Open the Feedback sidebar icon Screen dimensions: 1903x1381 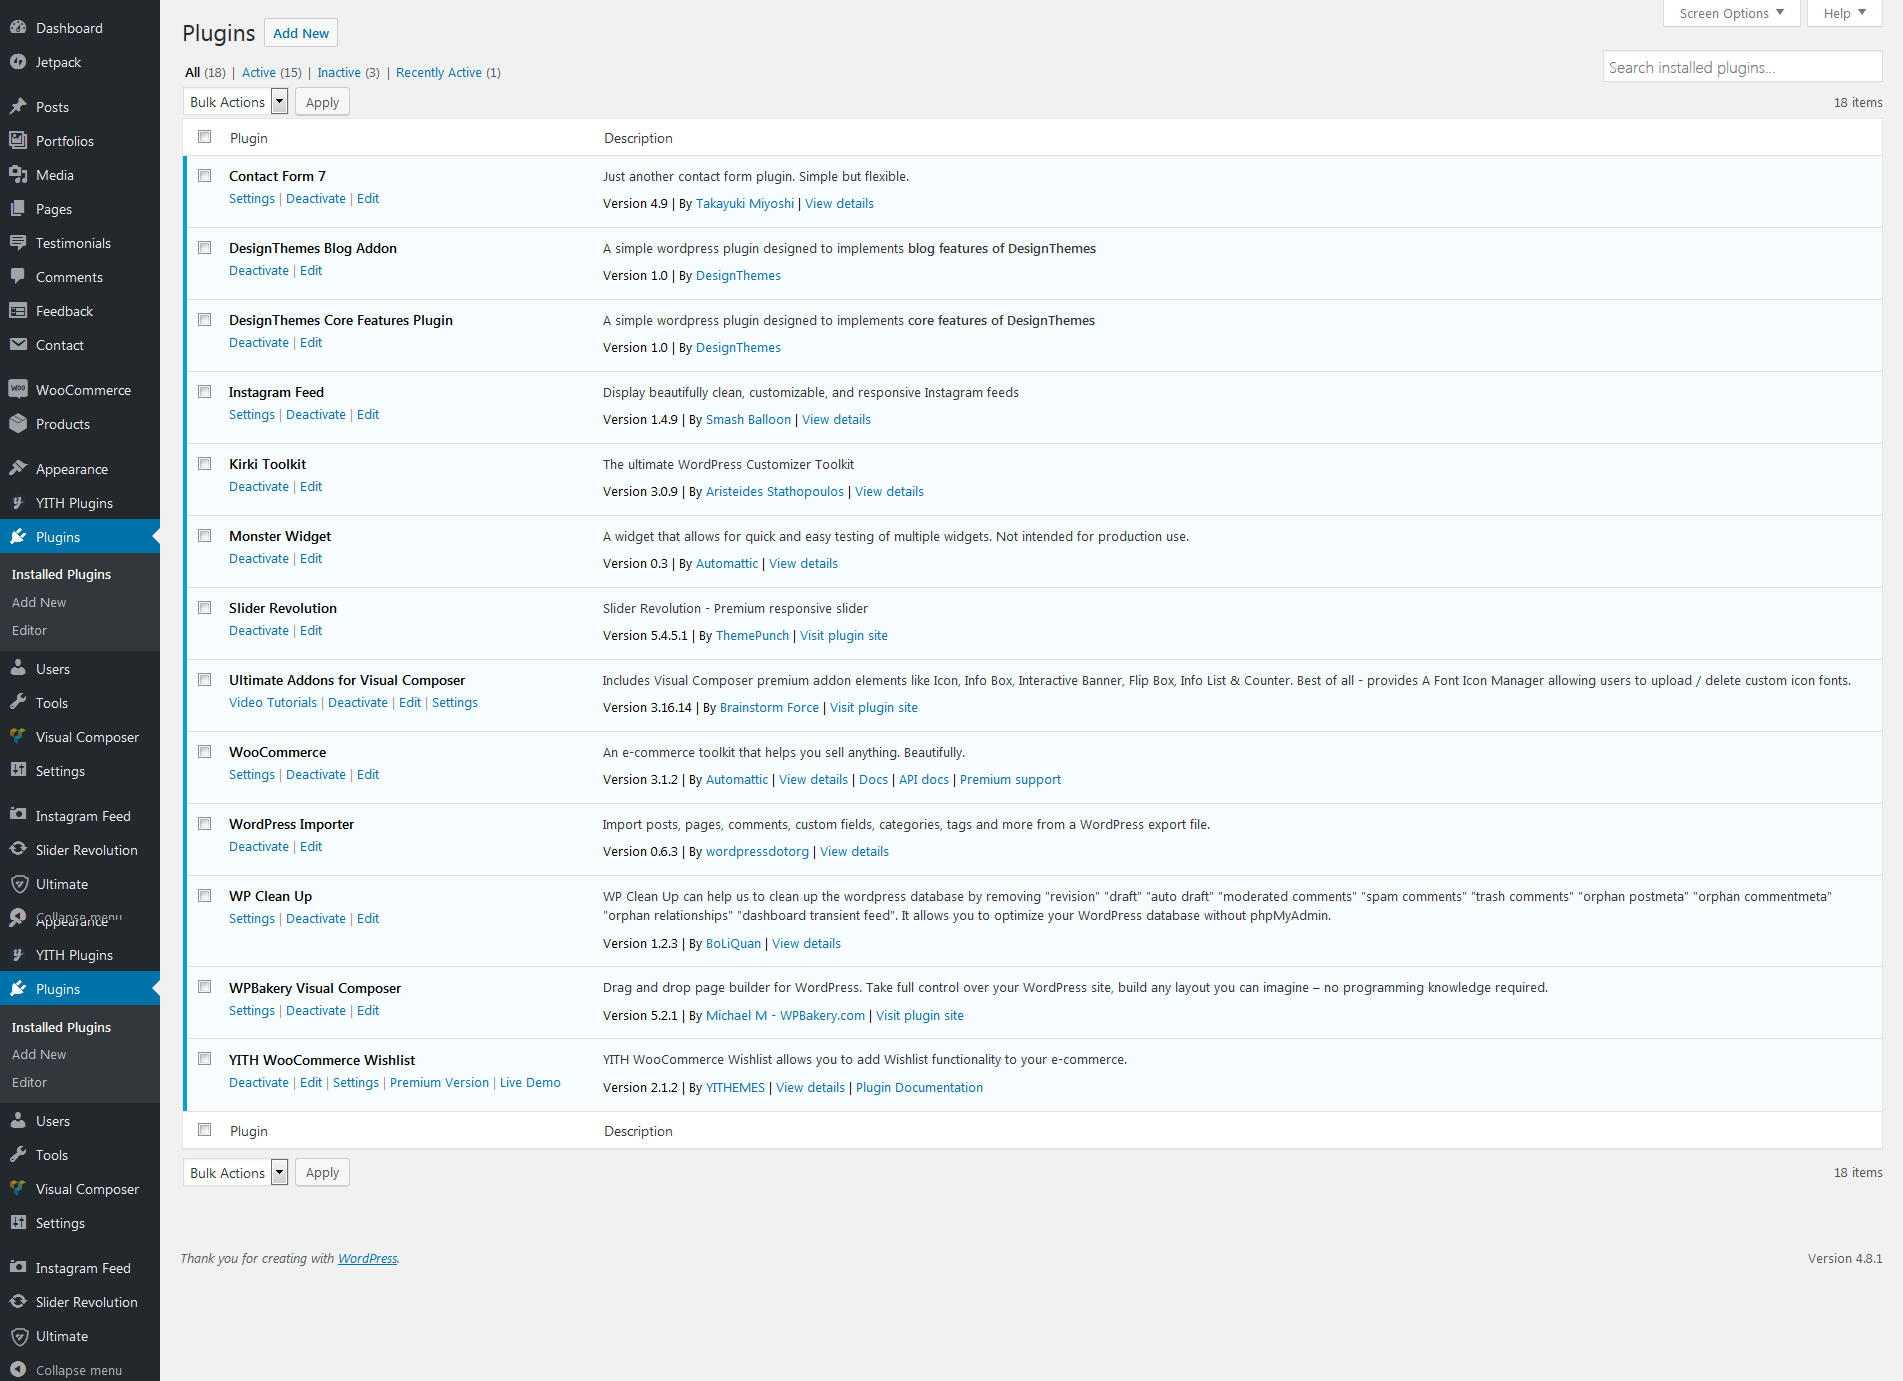click(18, 311)
